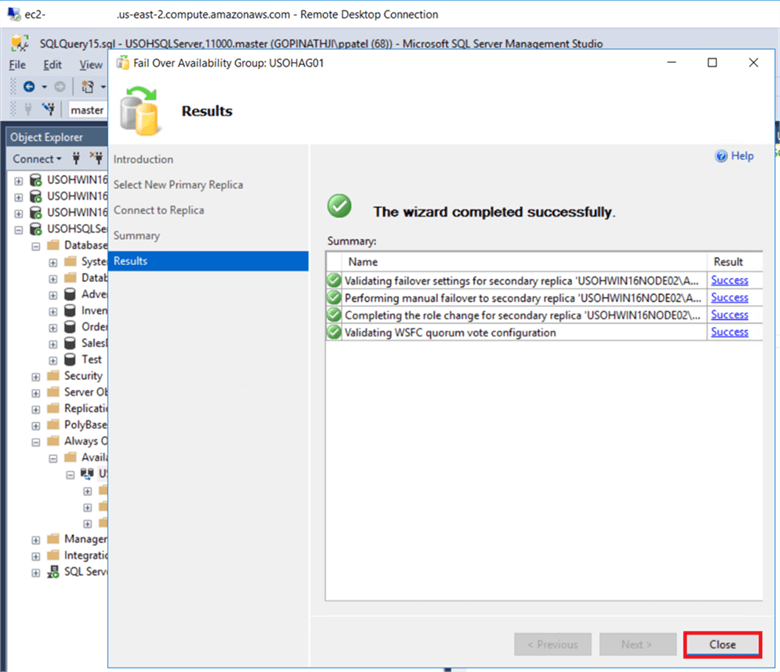Screen dimensions: 780x672
Task: Click the green check icon for WSFC quorum row
Action: (x=334, y=332)
